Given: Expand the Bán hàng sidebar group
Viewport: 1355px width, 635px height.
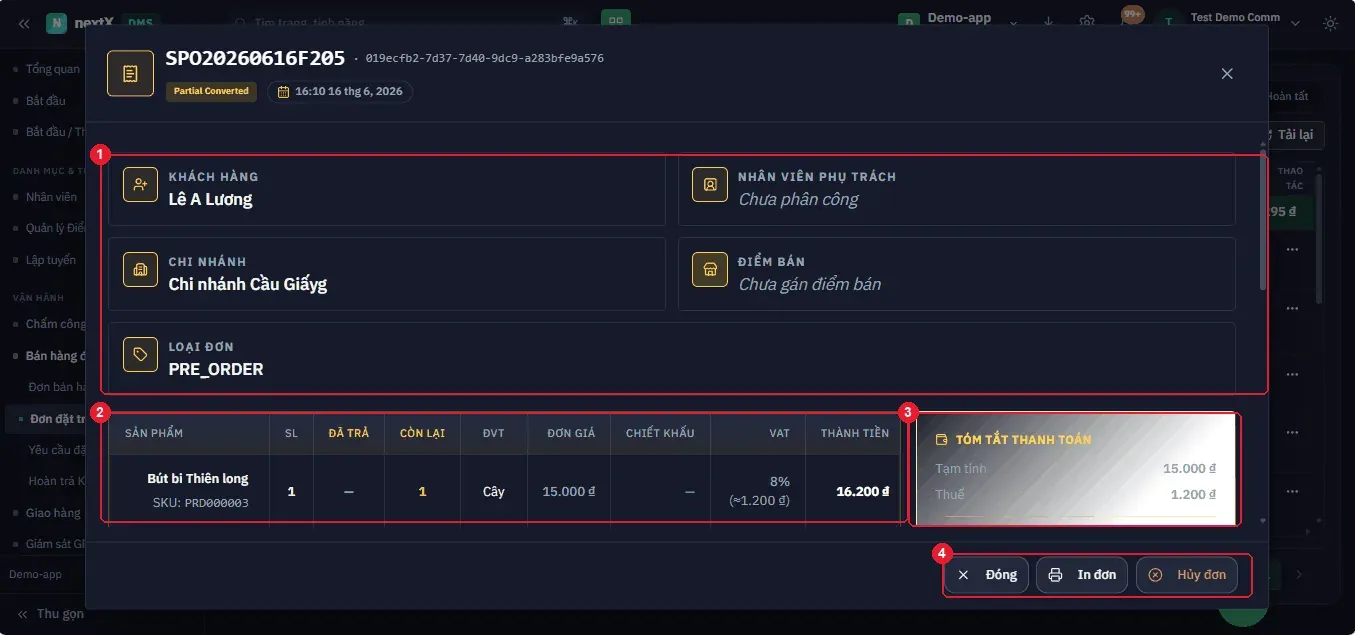Looking at the screenshot, I should click(x=55, y=356).
